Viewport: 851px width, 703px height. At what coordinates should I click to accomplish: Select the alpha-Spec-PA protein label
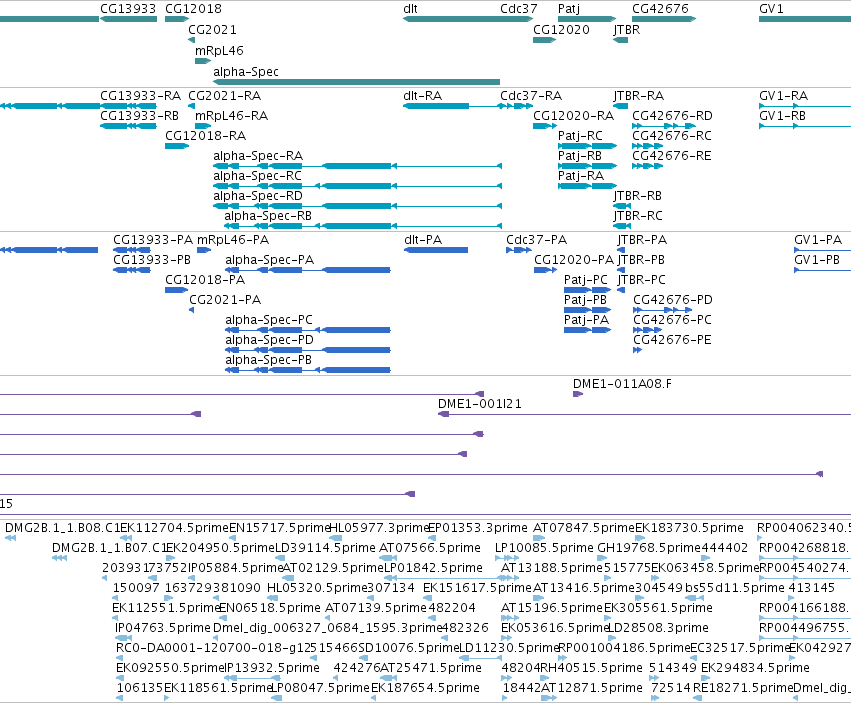coord(270,260)
